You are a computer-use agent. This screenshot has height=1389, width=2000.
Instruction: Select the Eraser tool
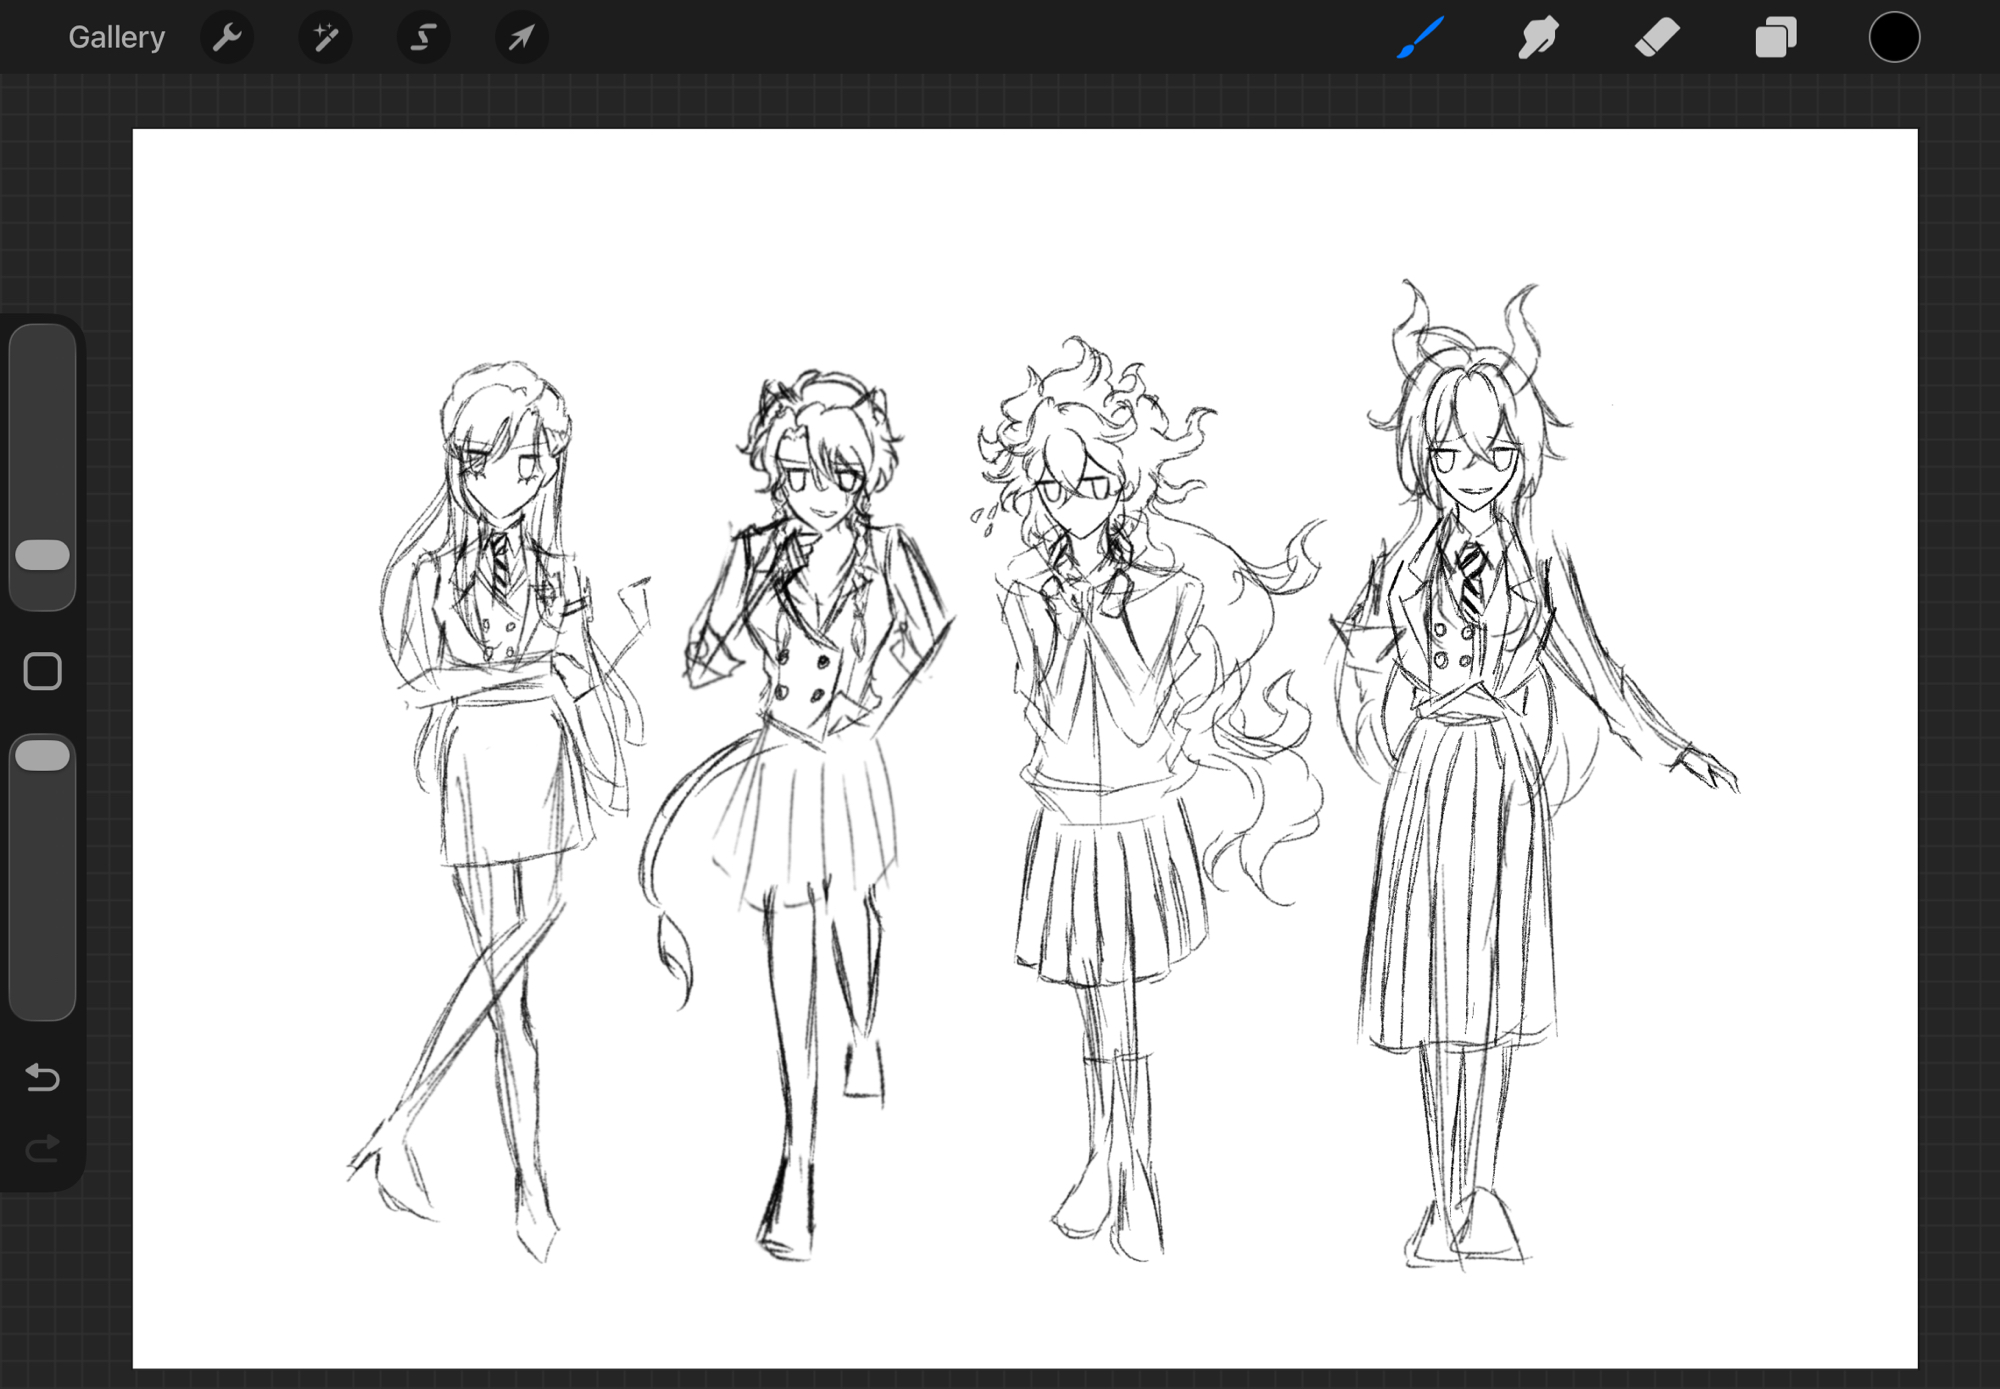pyautogui.click(x=1657, y=38)
